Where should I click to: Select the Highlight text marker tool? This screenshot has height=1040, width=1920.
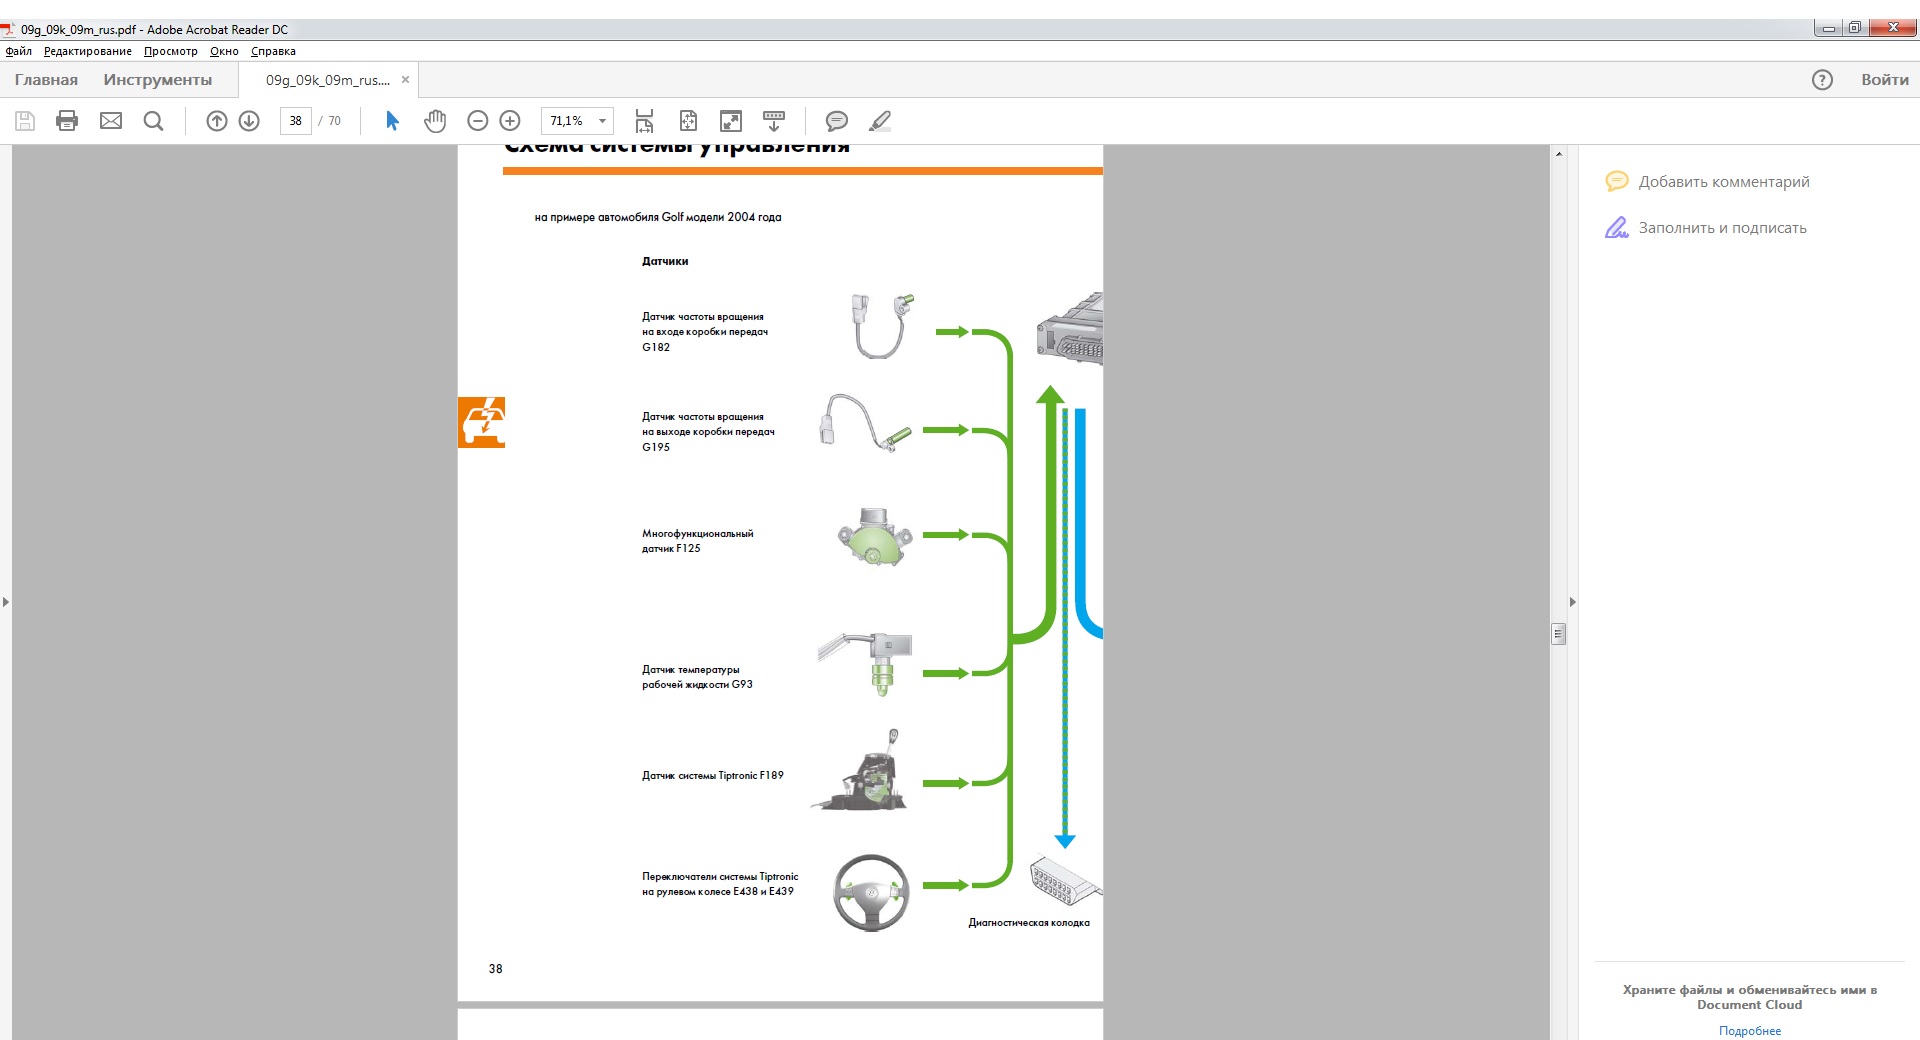[x=880, y=121]
